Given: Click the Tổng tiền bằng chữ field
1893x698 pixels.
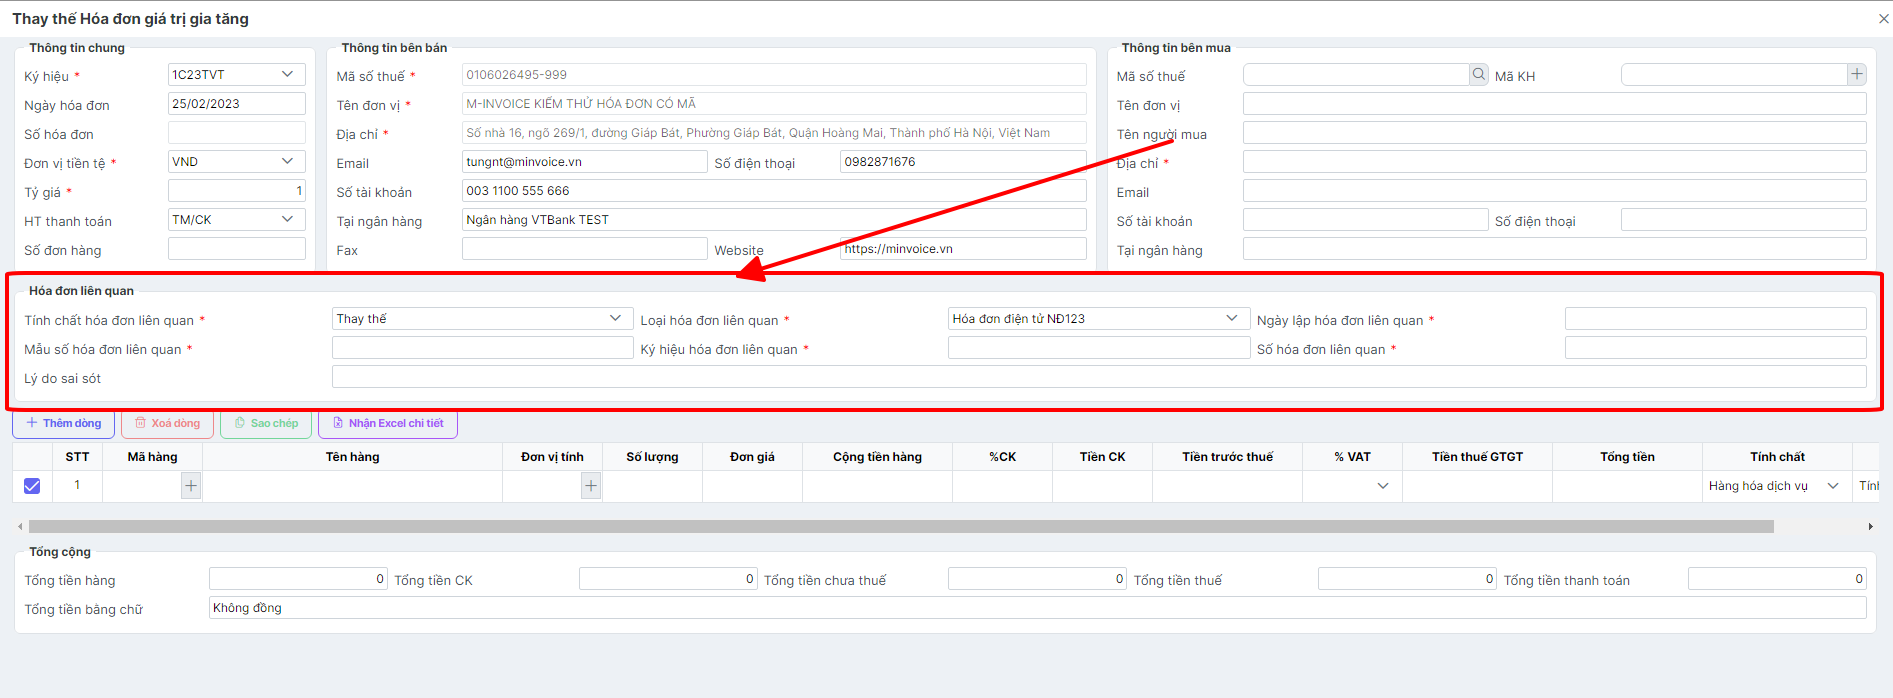Looking at the screenshot, I should coord(1038,608).
